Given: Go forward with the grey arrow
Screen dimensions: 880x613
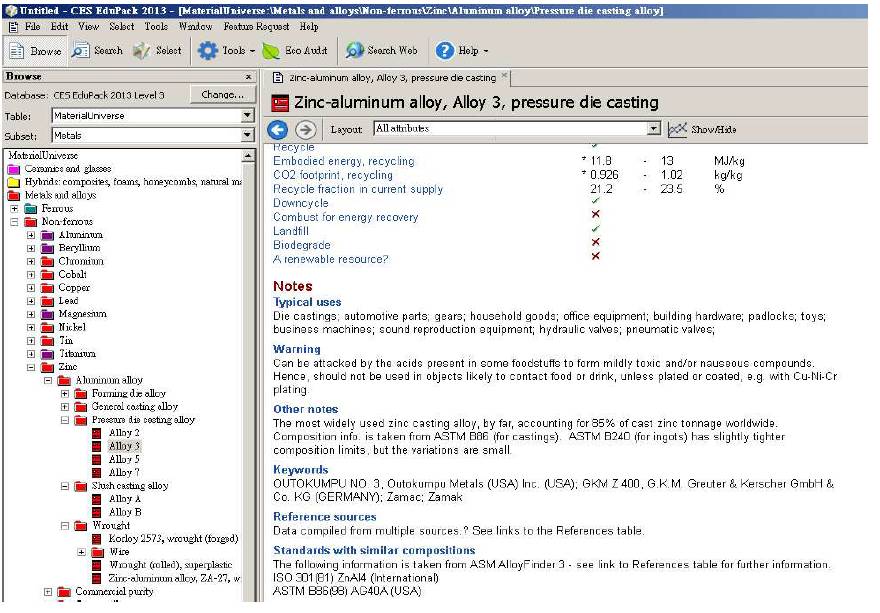Looking at the screenshot, I should 305,130.
